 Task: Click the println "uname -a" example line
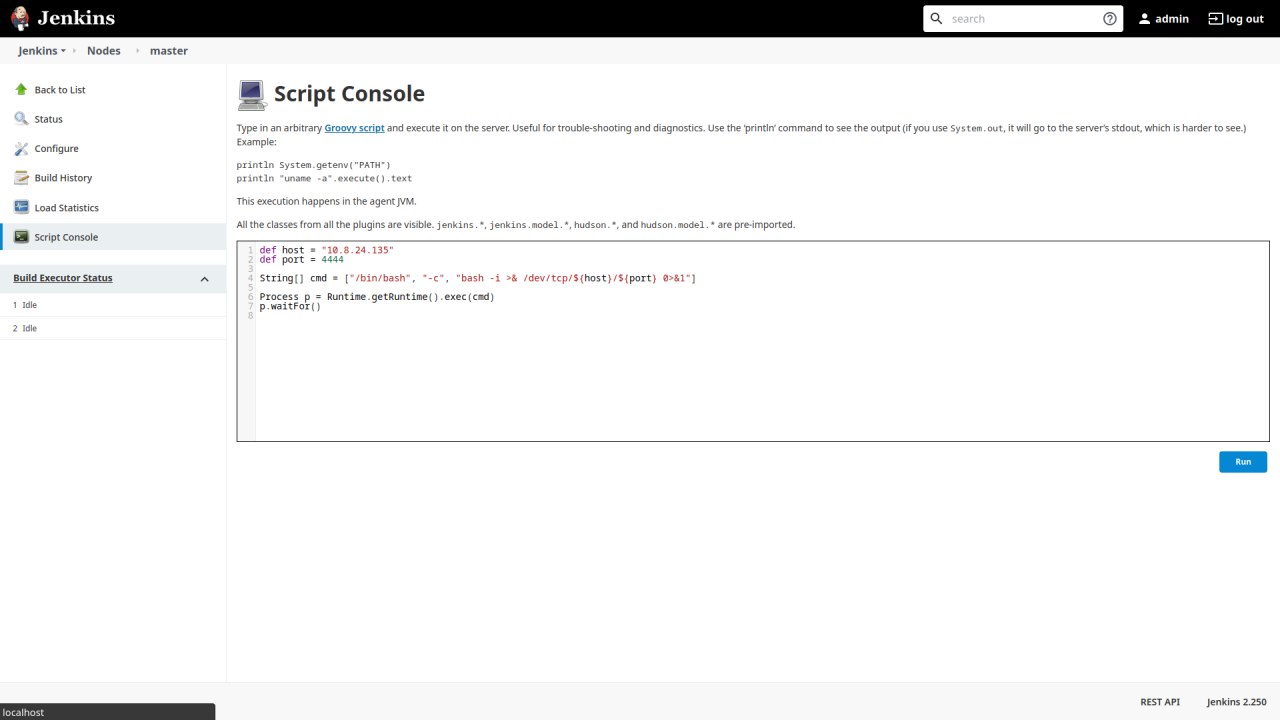[324, 179]
